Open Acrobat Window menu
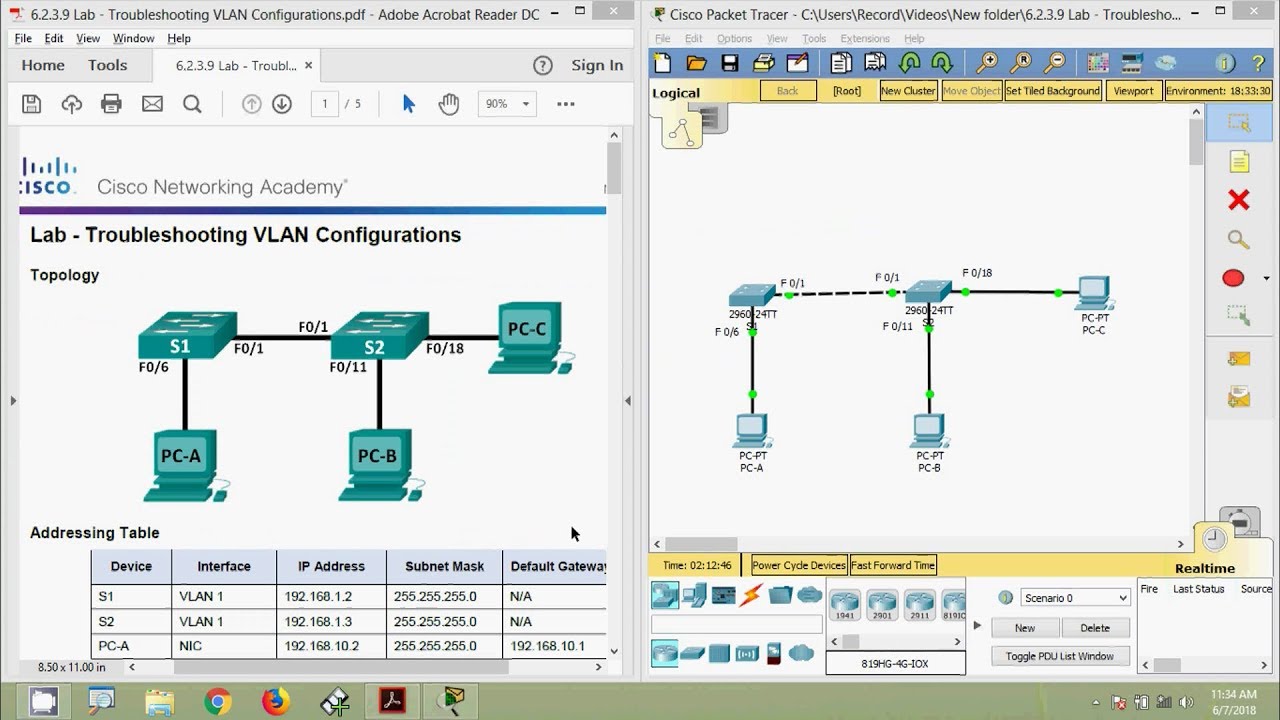This screenshot has height=720, width=1280. (133, 38)
